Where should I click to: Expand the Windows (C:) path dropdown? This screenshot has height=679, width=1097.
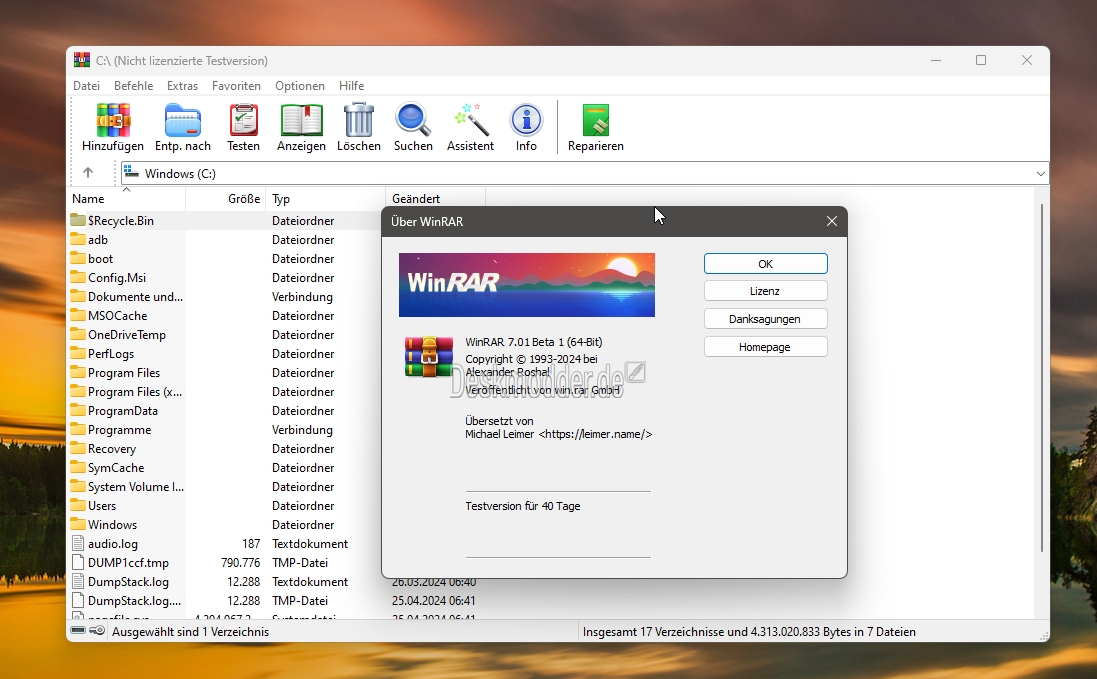click(1040, 173)
